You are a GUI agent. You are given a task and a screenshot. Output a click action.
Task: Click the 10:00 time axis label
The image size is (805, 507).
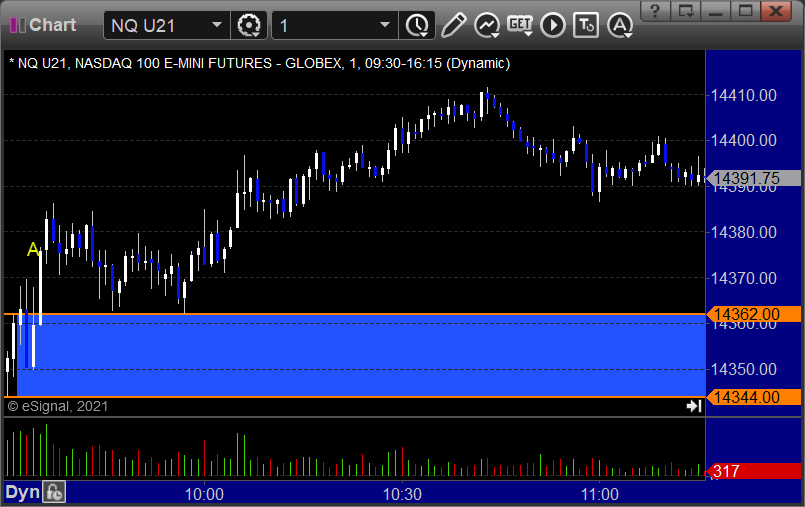coord(204,494)
